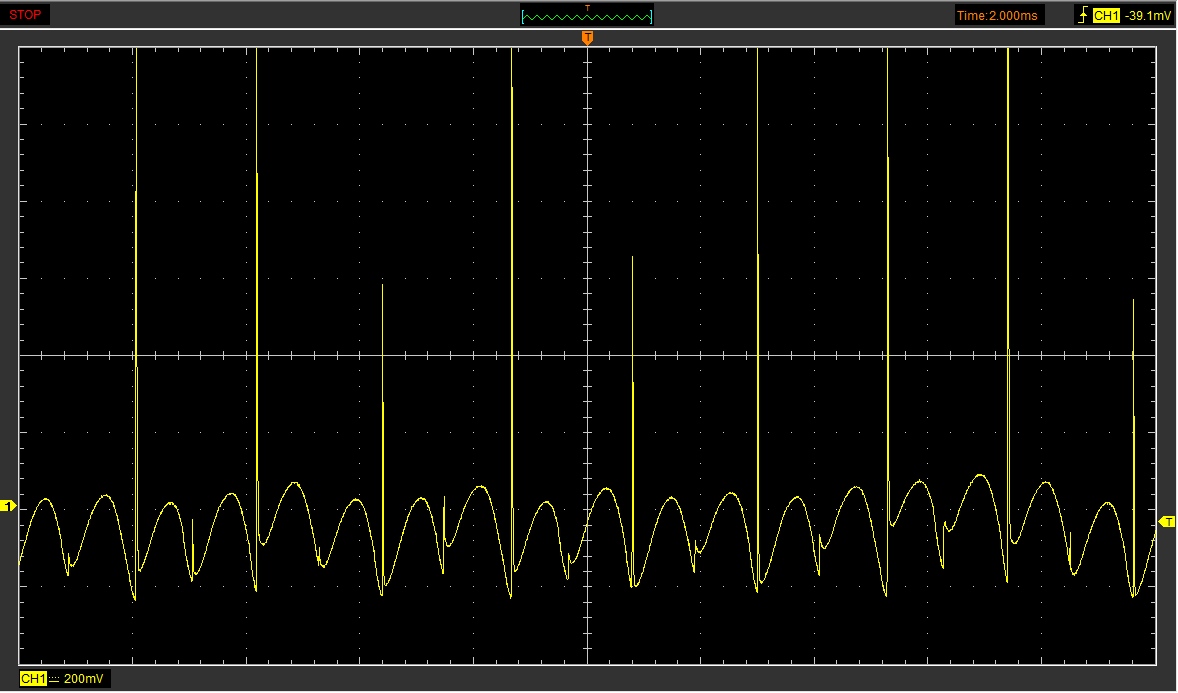Screen dimensions: 1178x693
Task: Open the 200mV vertical scale readout
Action: coord(83,679)
